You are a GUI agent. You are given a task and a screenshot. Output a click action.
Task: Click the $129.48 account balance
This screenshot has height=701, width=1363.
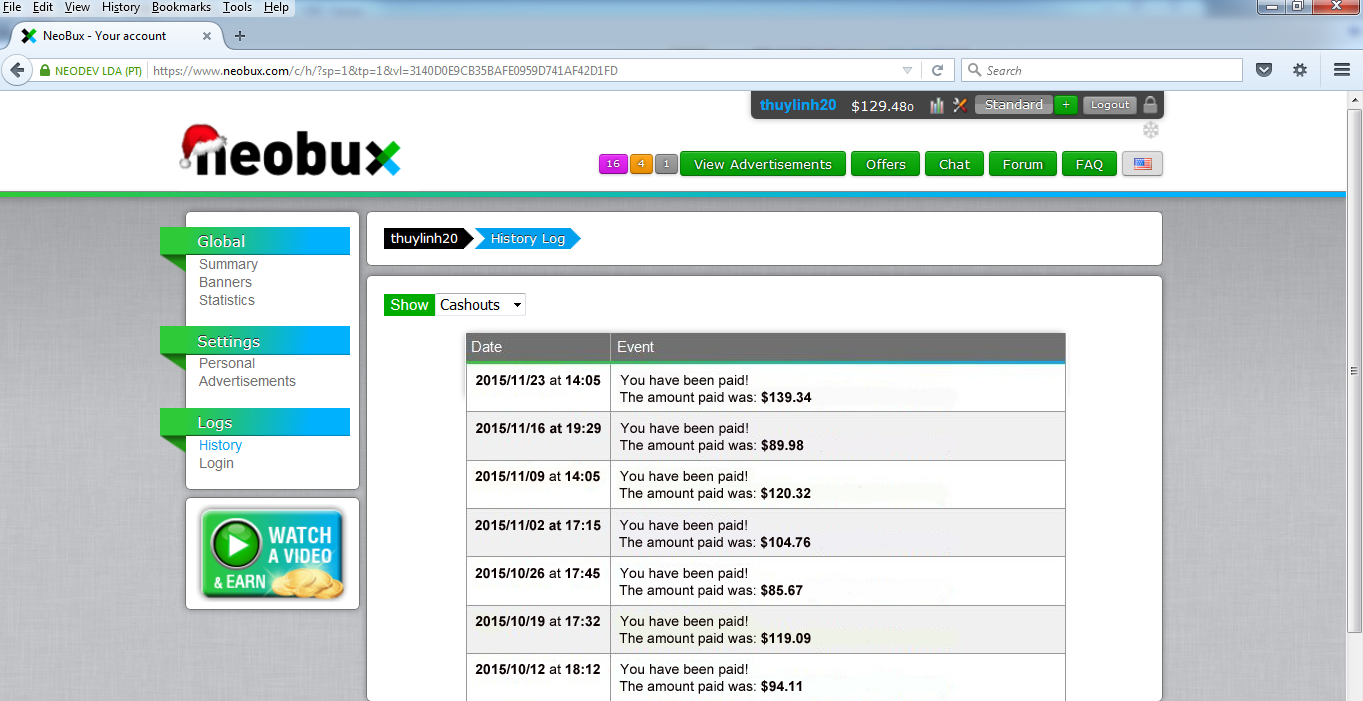pyautogui.click(x=882, y=106)
